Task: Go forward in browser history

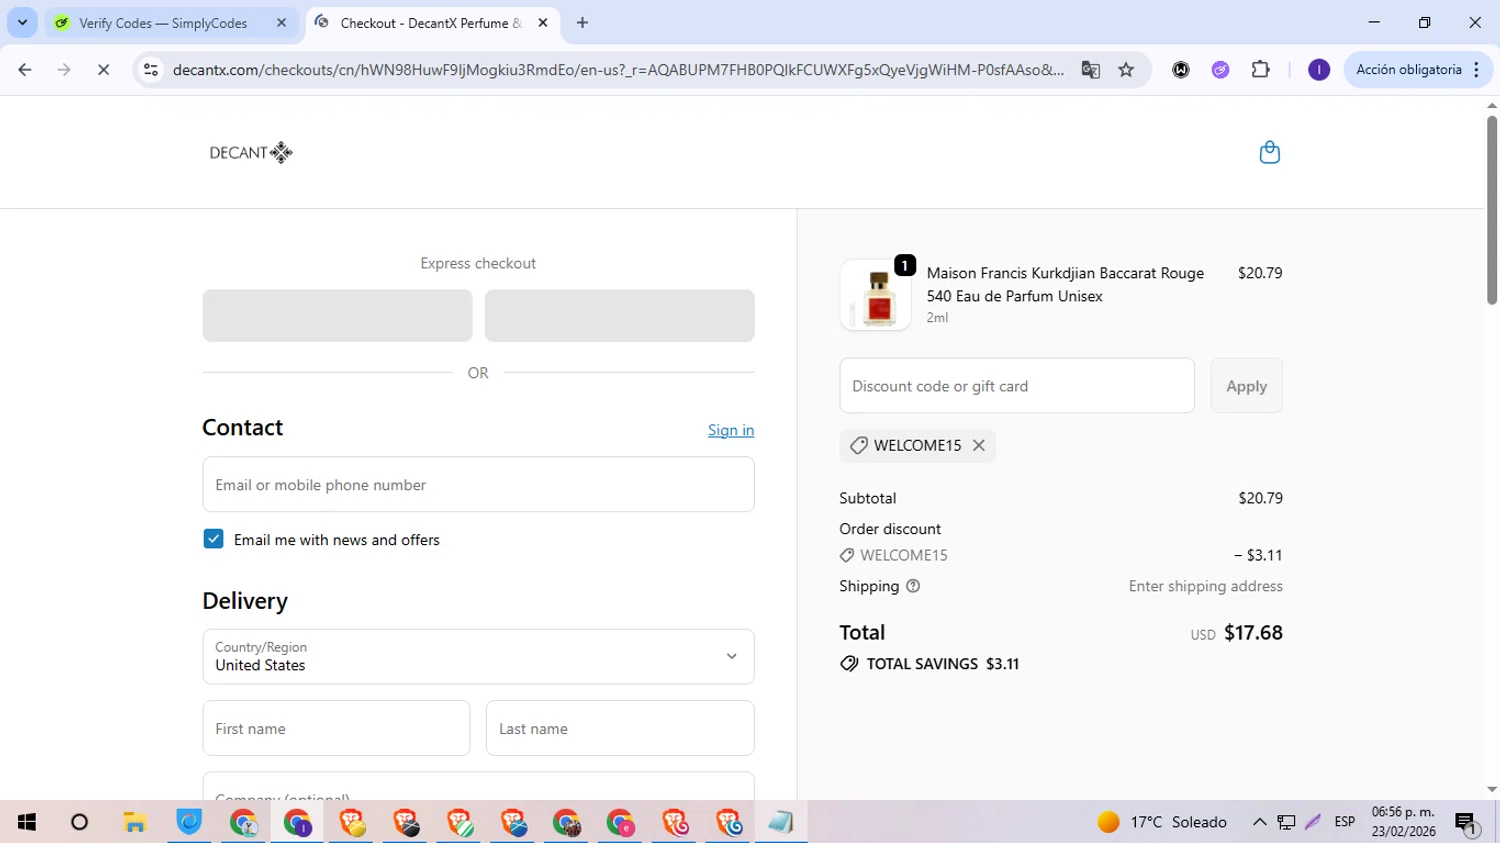Action: pos(64,70)
